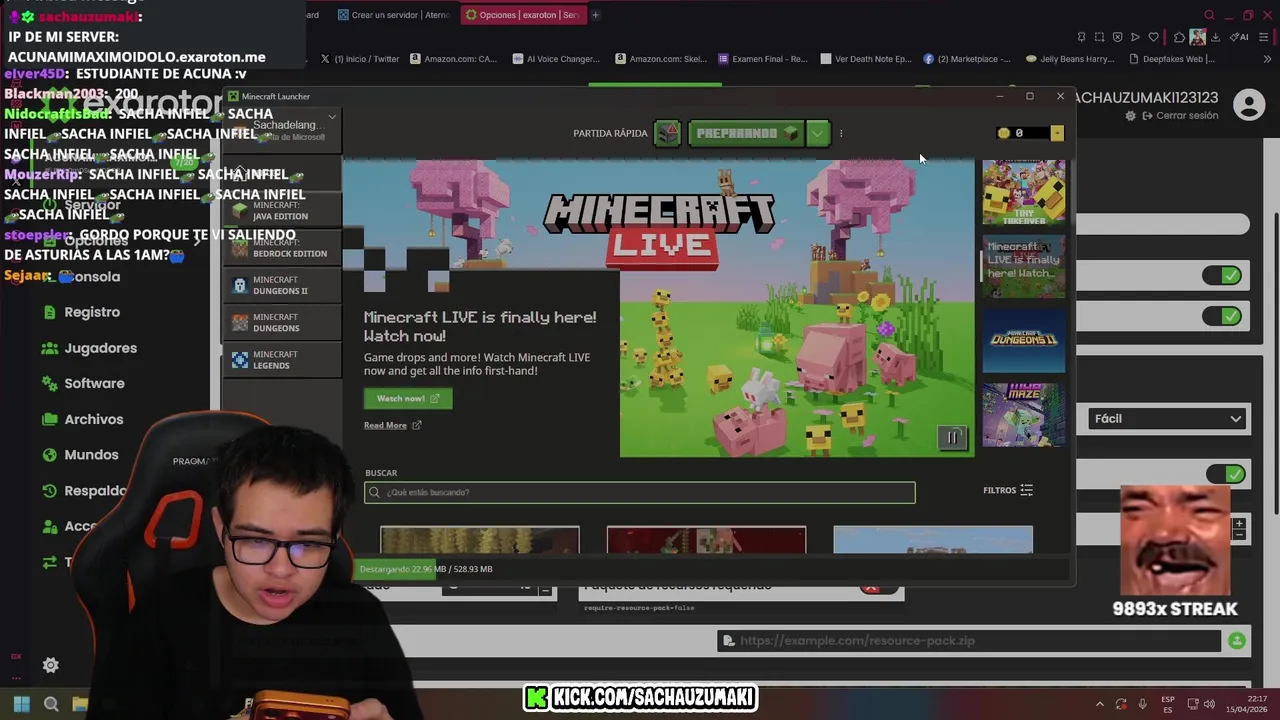Open the Fácil difficulty dropdown
This screenshot has width=1280, height=720.
pos(1167,419)
